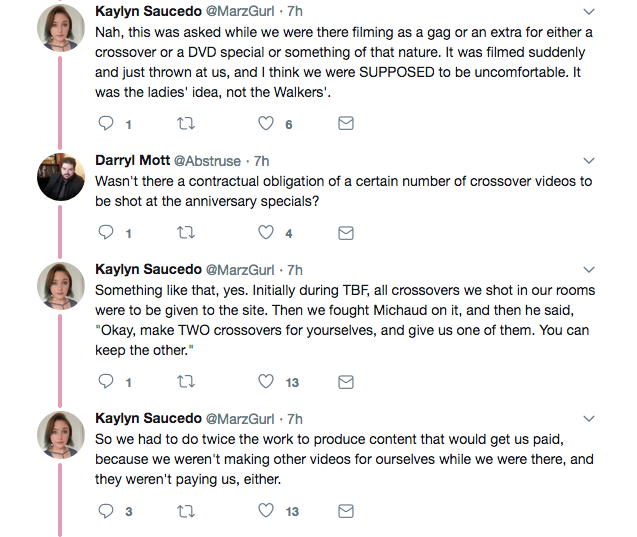Share the 'Something like that' tweet by message
Image resolution: width=637 pixels, height=537 pixels.
[345, 381]
